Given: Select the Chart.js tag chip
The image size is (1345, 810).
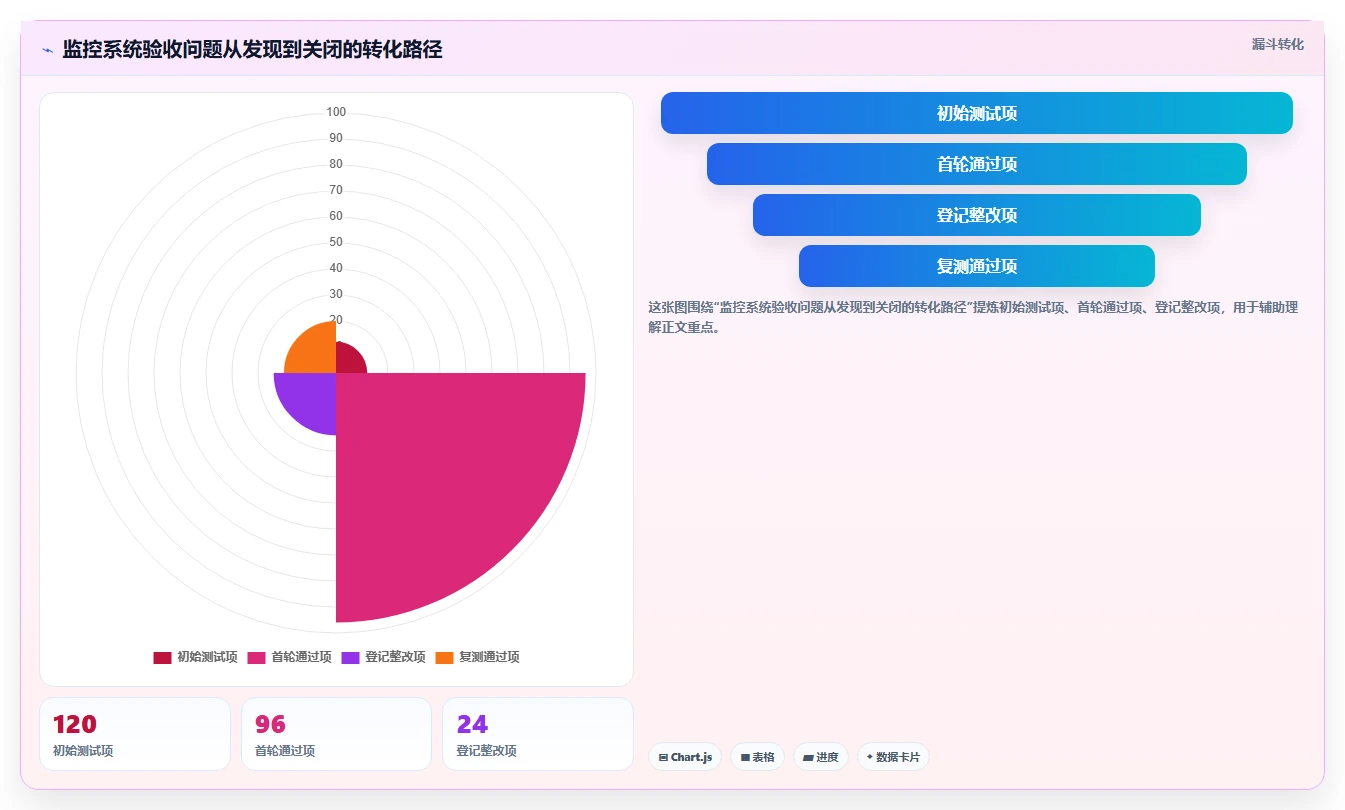Looking at the screenshot, I should pyautogui.click(x=685, y=757).
